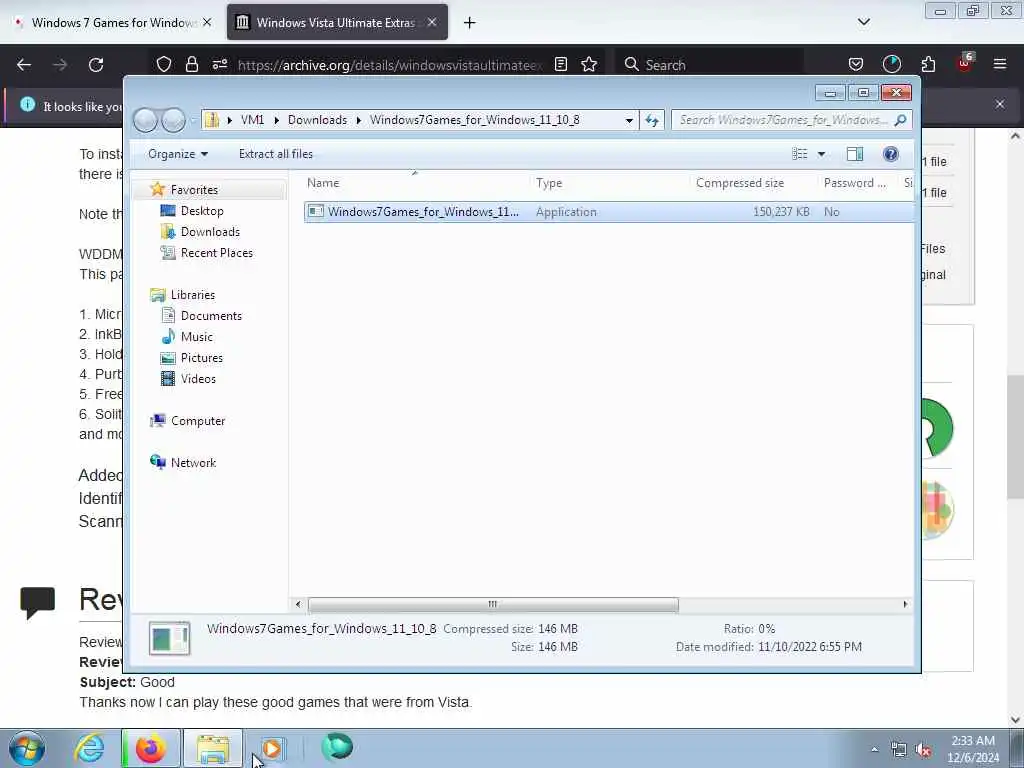Open Videos library
Screen dimensions: 1024x768
click(198, 379)
